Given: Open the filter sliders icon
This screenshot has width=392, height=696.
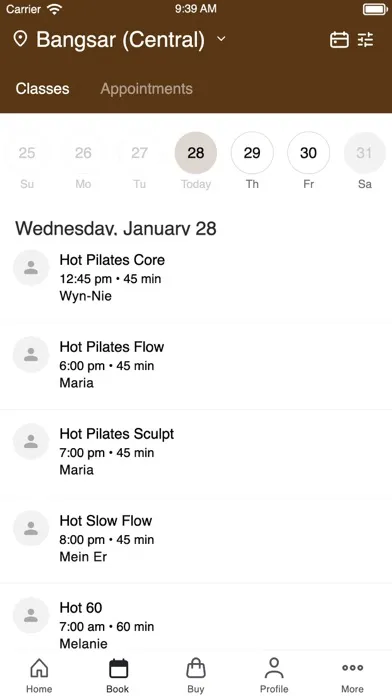Looking at the screenshot, I should click(x=366, y=40).
